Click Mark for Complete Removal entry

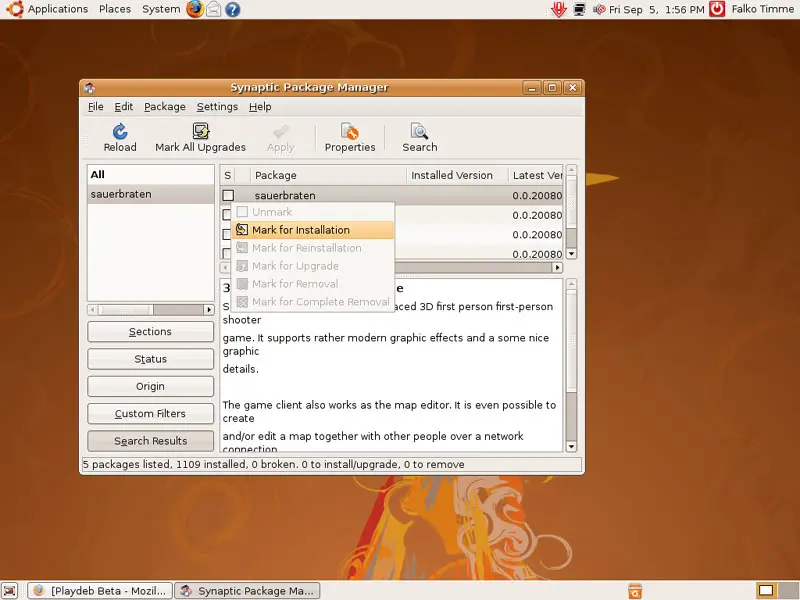click(313, 302)
